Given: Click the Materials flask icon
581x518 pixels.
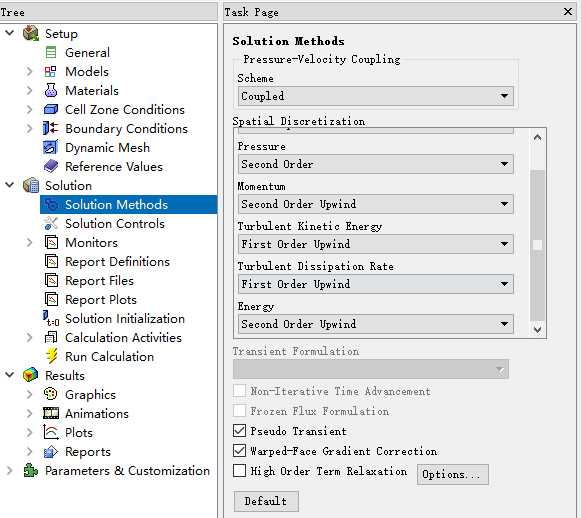Looking at the screenshot, I should point(51,90).
